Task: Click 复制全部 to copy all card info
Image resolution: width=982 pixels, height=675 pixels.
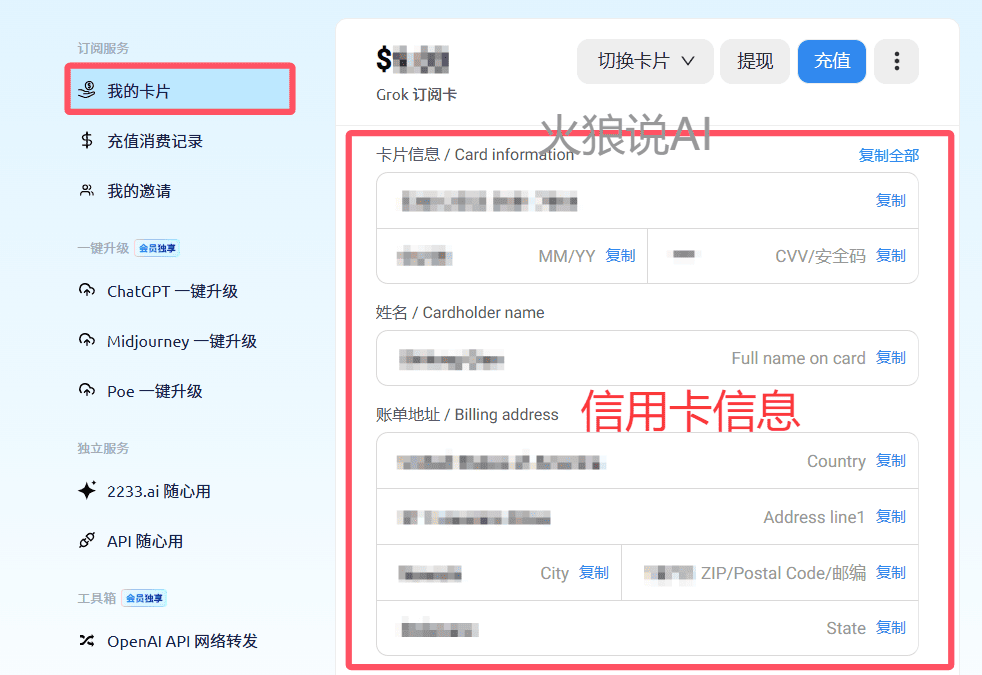Action: (888, 155)
